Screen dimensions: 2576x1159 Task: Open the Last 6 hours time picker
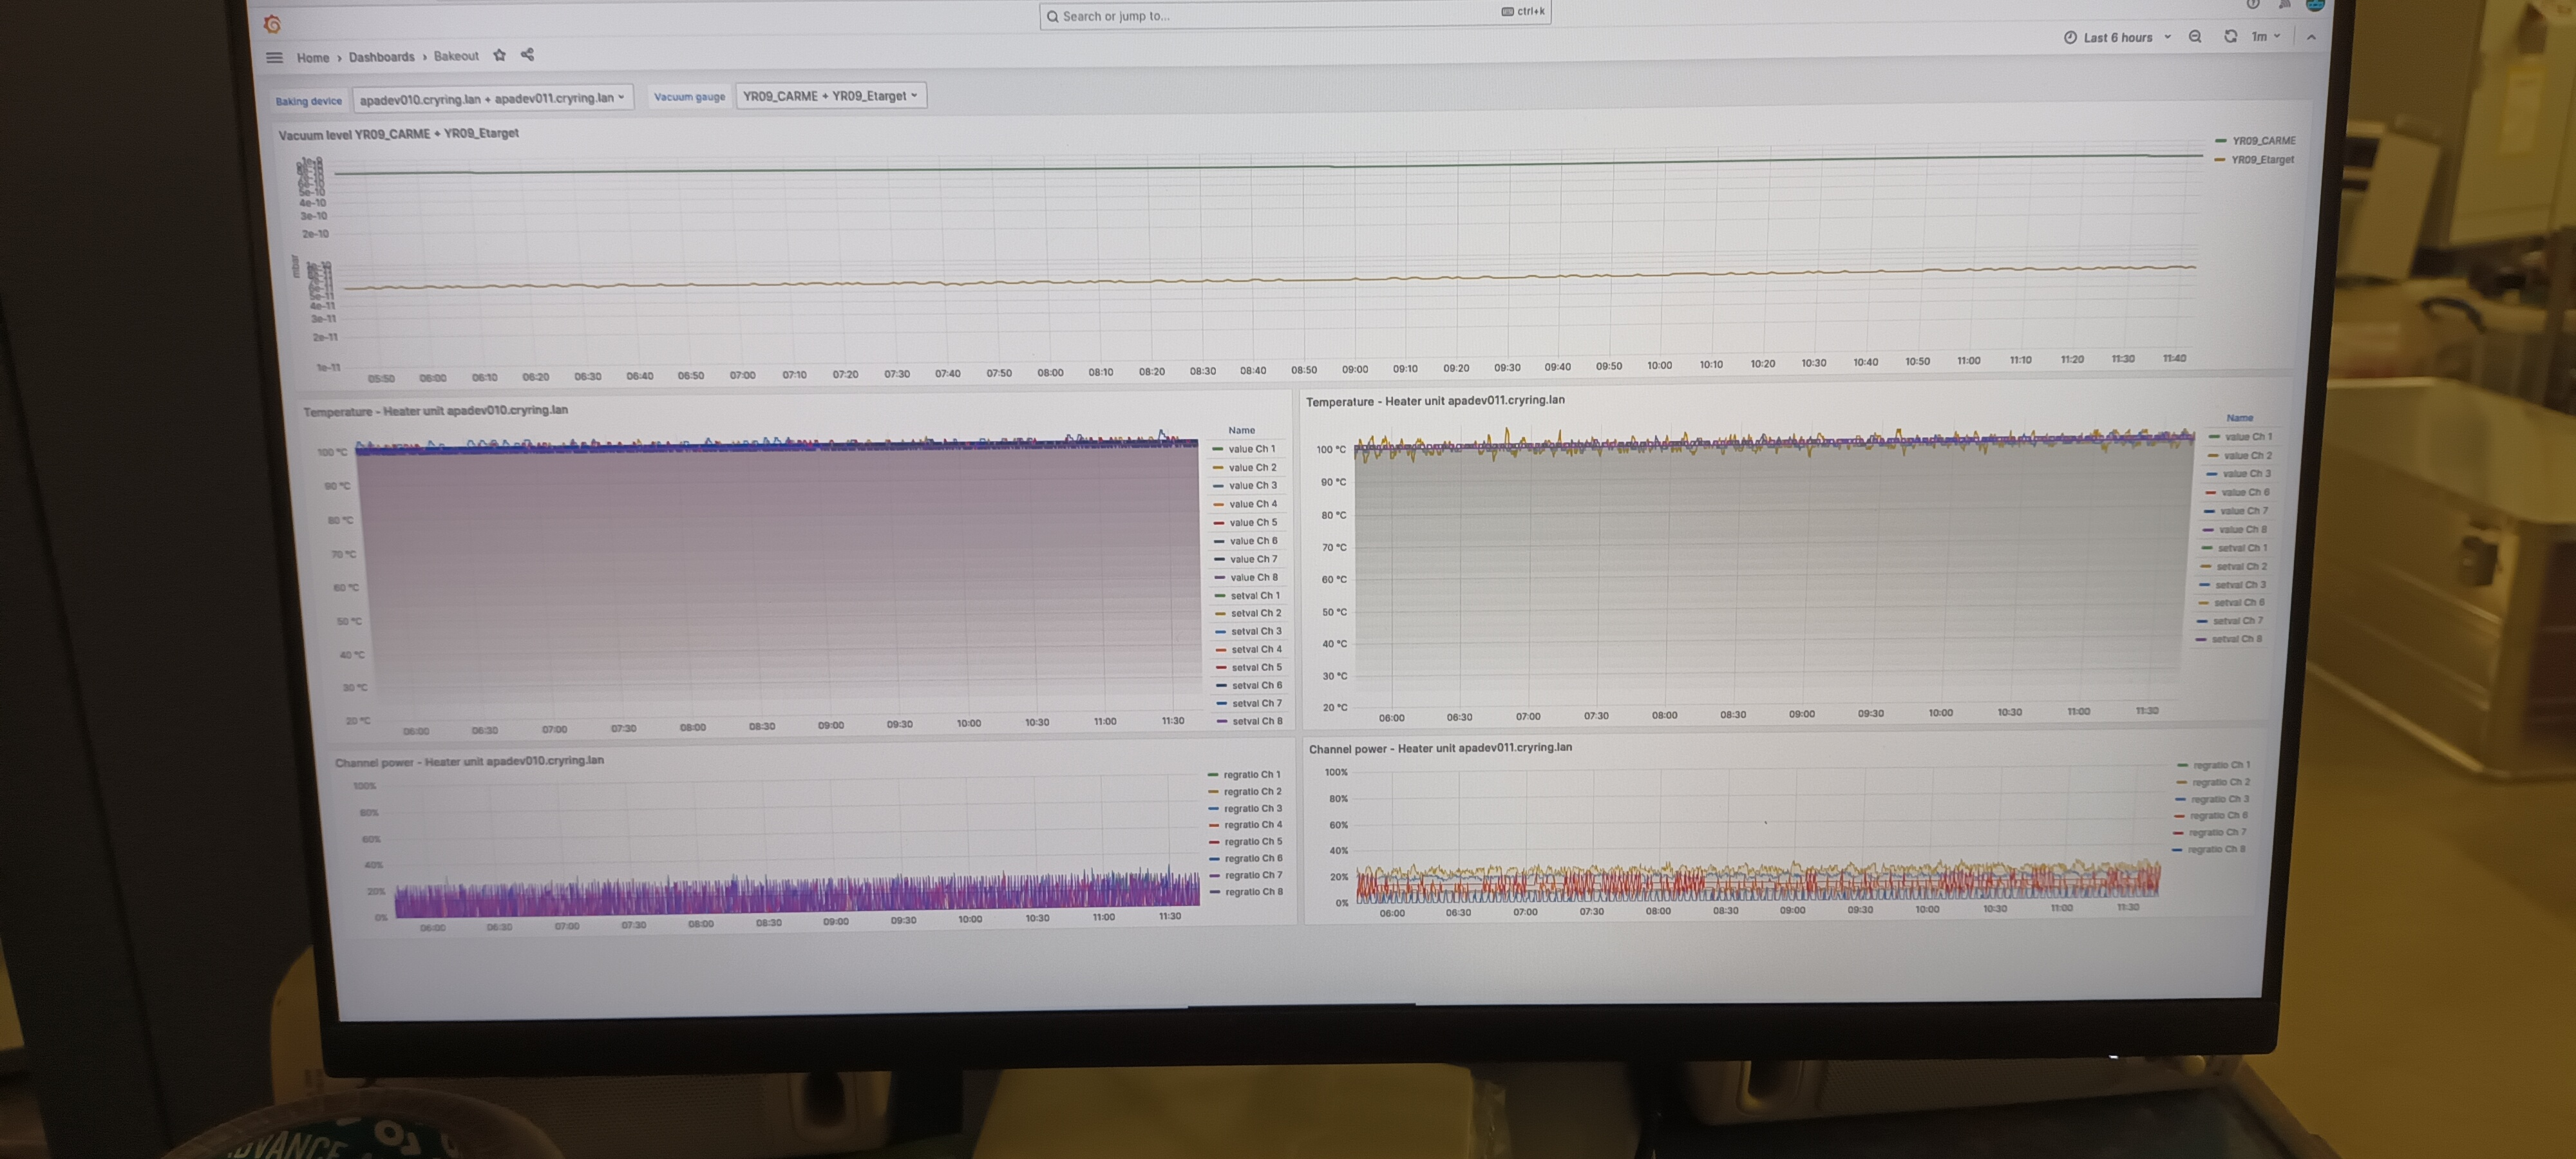[x=2117, y=37]
